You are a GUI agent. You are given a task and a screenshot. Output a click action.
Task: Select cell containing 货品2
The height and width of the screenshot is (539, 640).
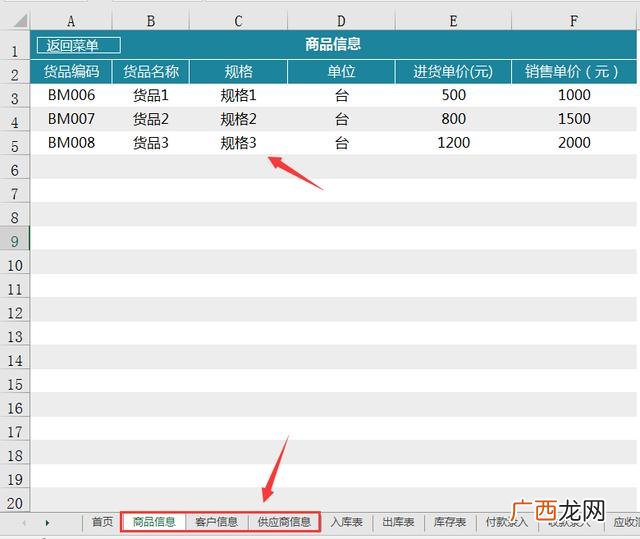tap(151, 119)
